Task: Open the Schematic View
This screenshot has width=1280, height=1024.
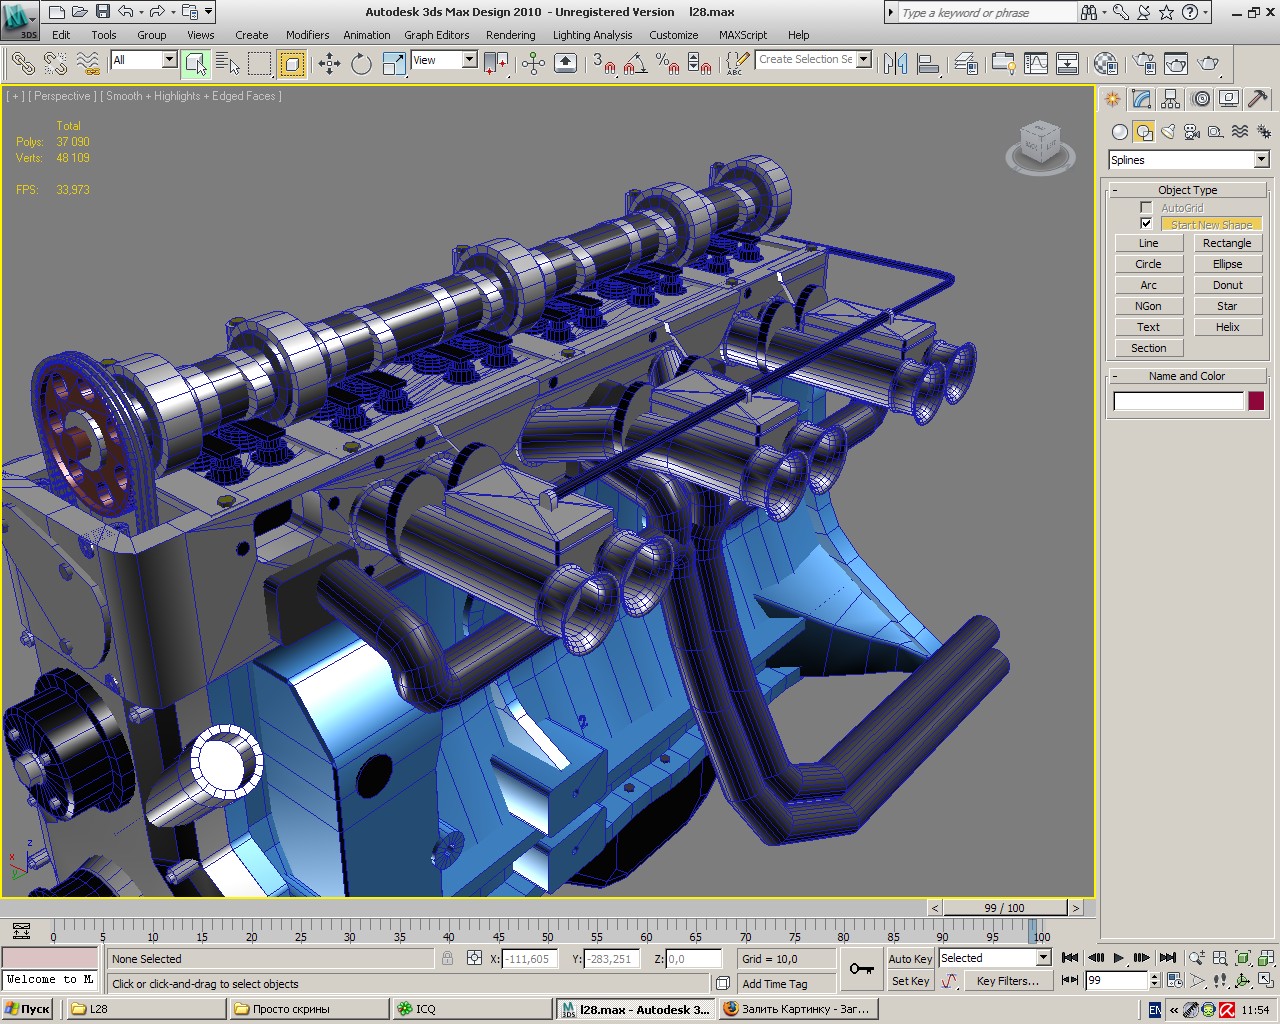Action: (1068, 64)
